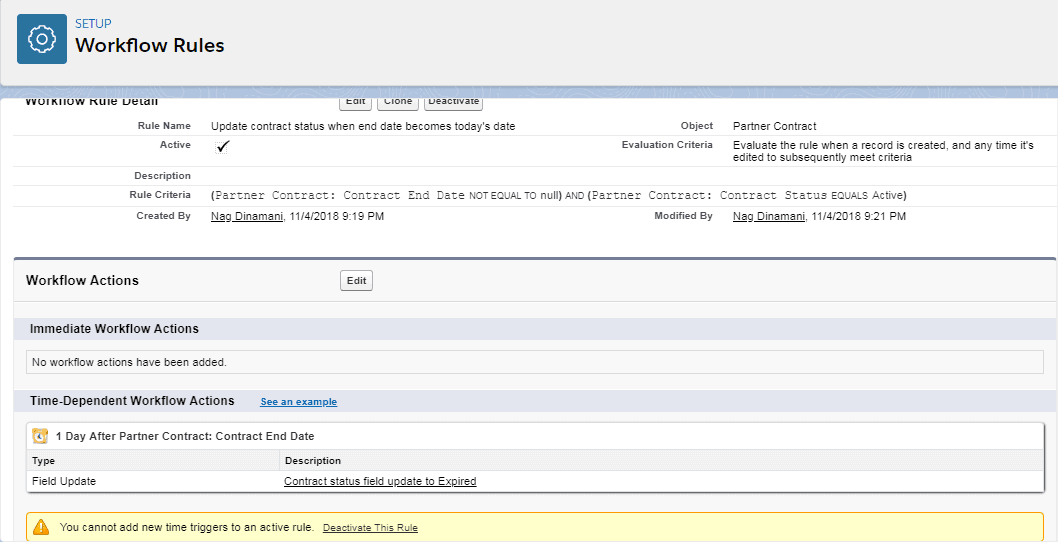Open Nag Dinamani link under Modified By
Image resolution: width=1058 pixels, height=542 pixels.
click(769, 217)
